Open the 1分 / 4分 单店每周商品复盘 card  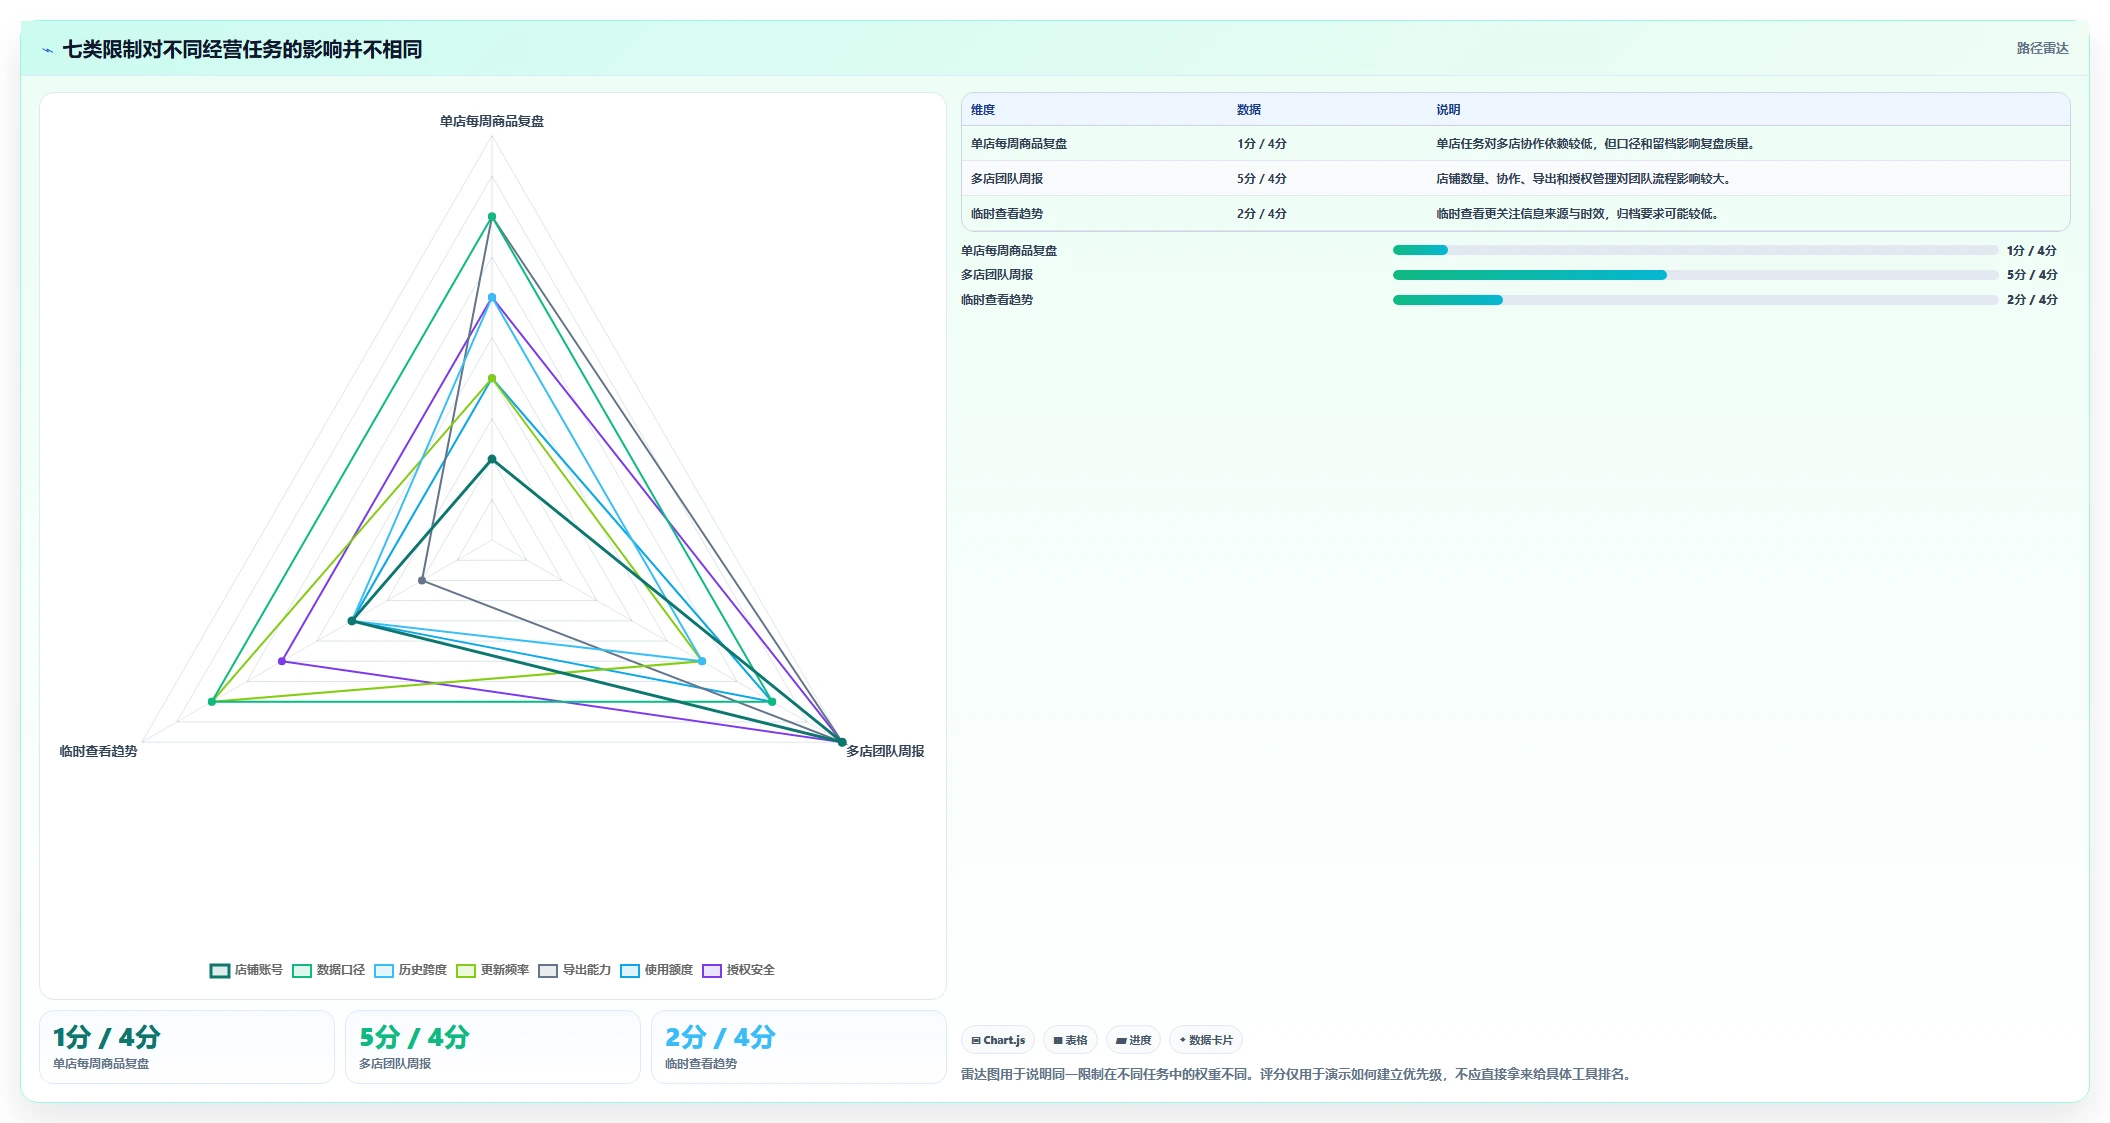coord(187,1047)
